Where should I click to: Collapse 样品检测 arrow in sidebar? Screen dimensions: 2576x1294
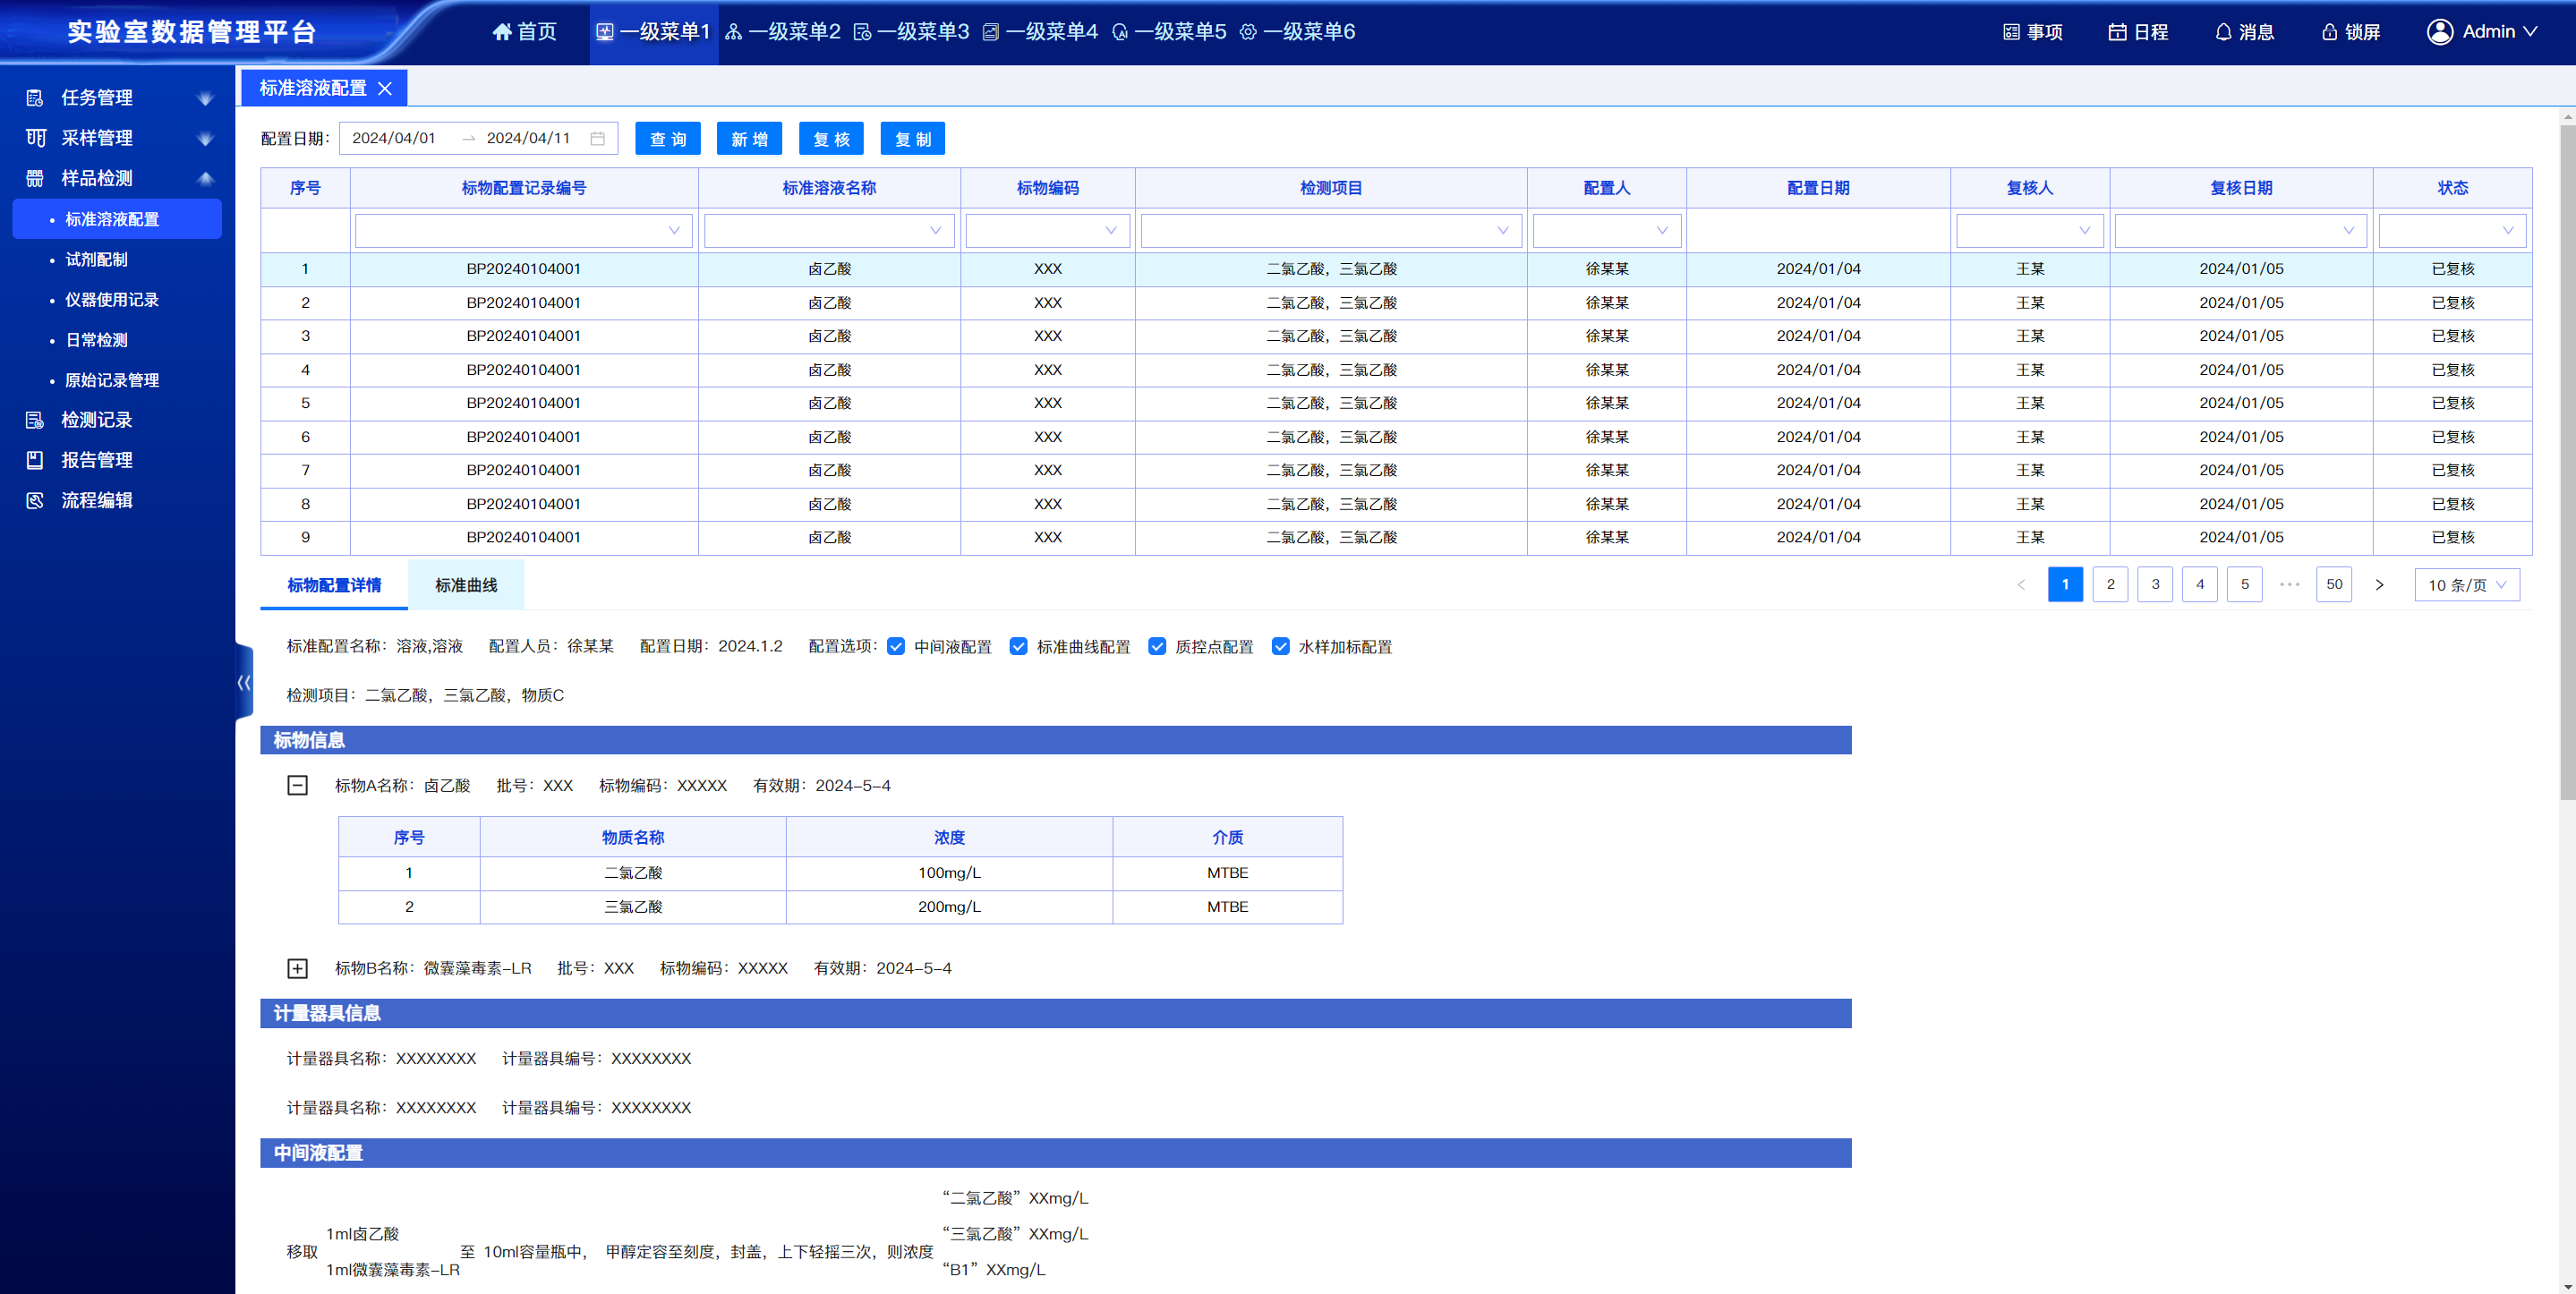click(205, 178)
